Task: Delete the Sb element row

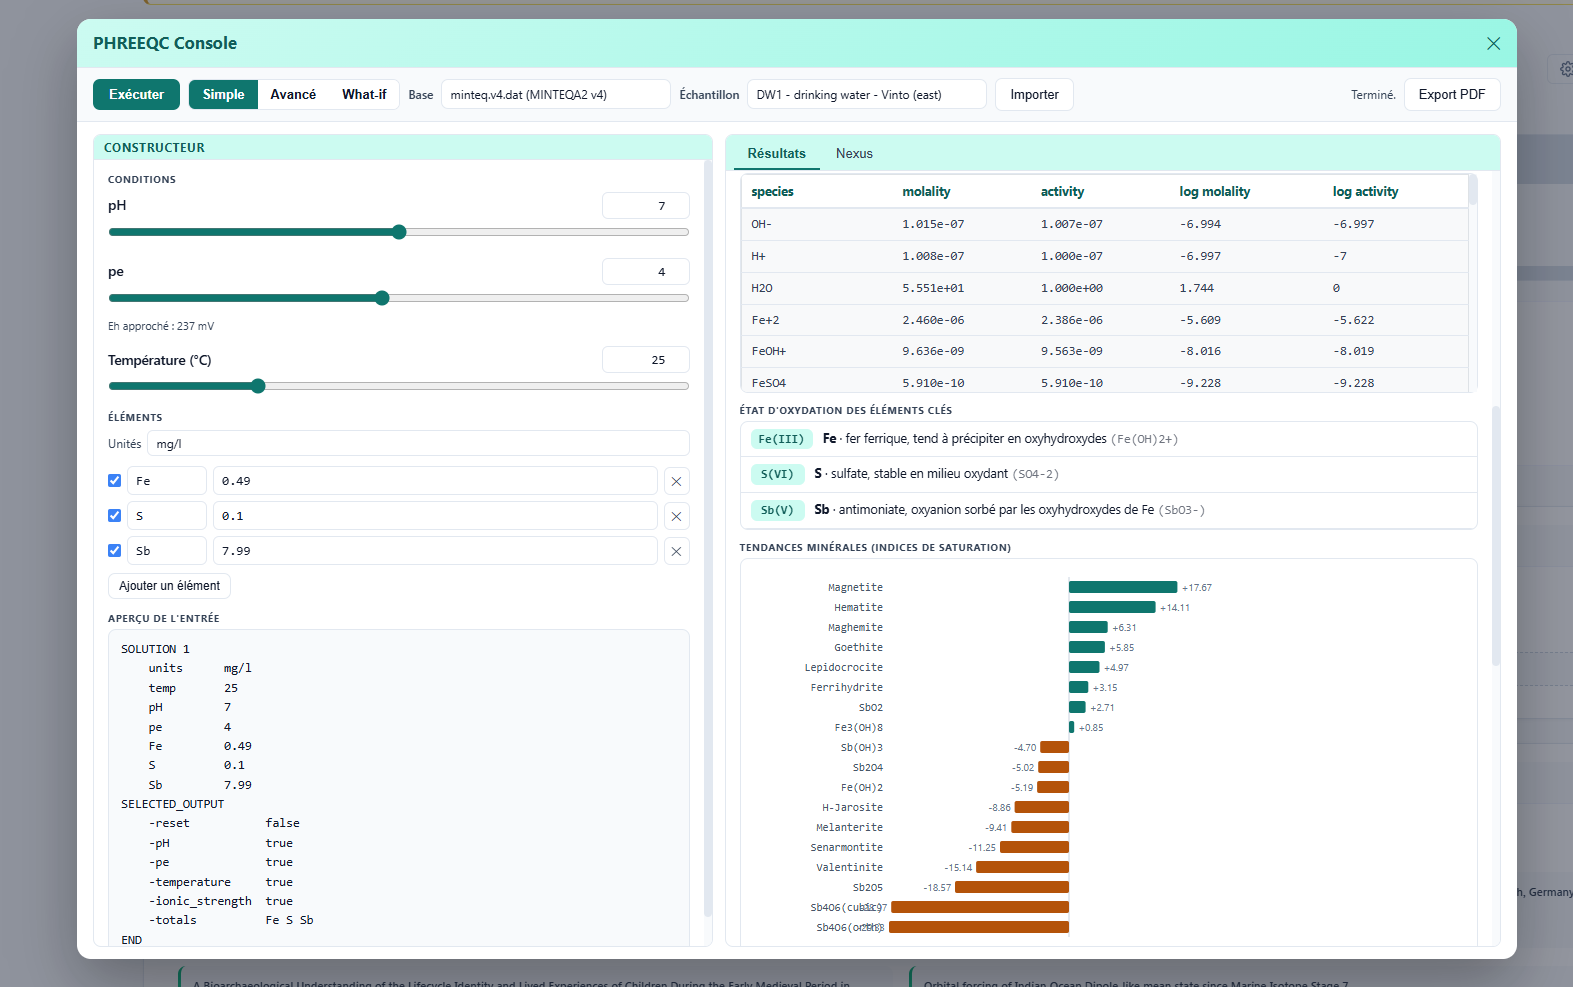Action: (676, 551)
